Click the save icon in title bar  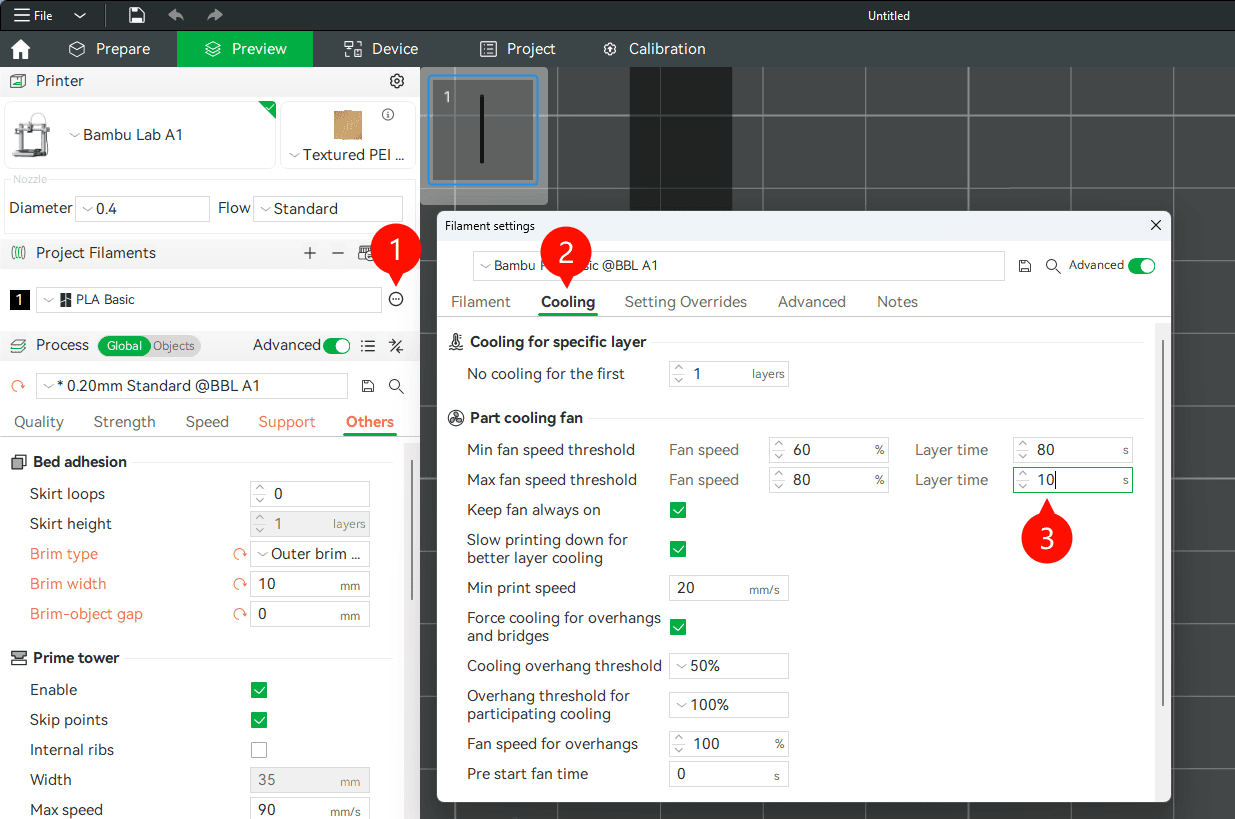137,15
